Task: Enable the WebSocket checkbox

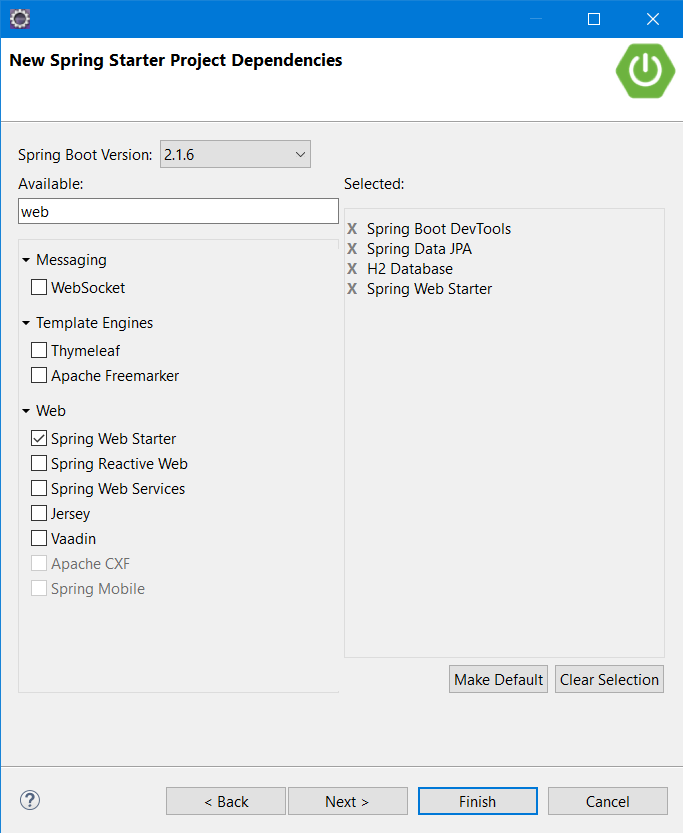Action: (39, 287)
